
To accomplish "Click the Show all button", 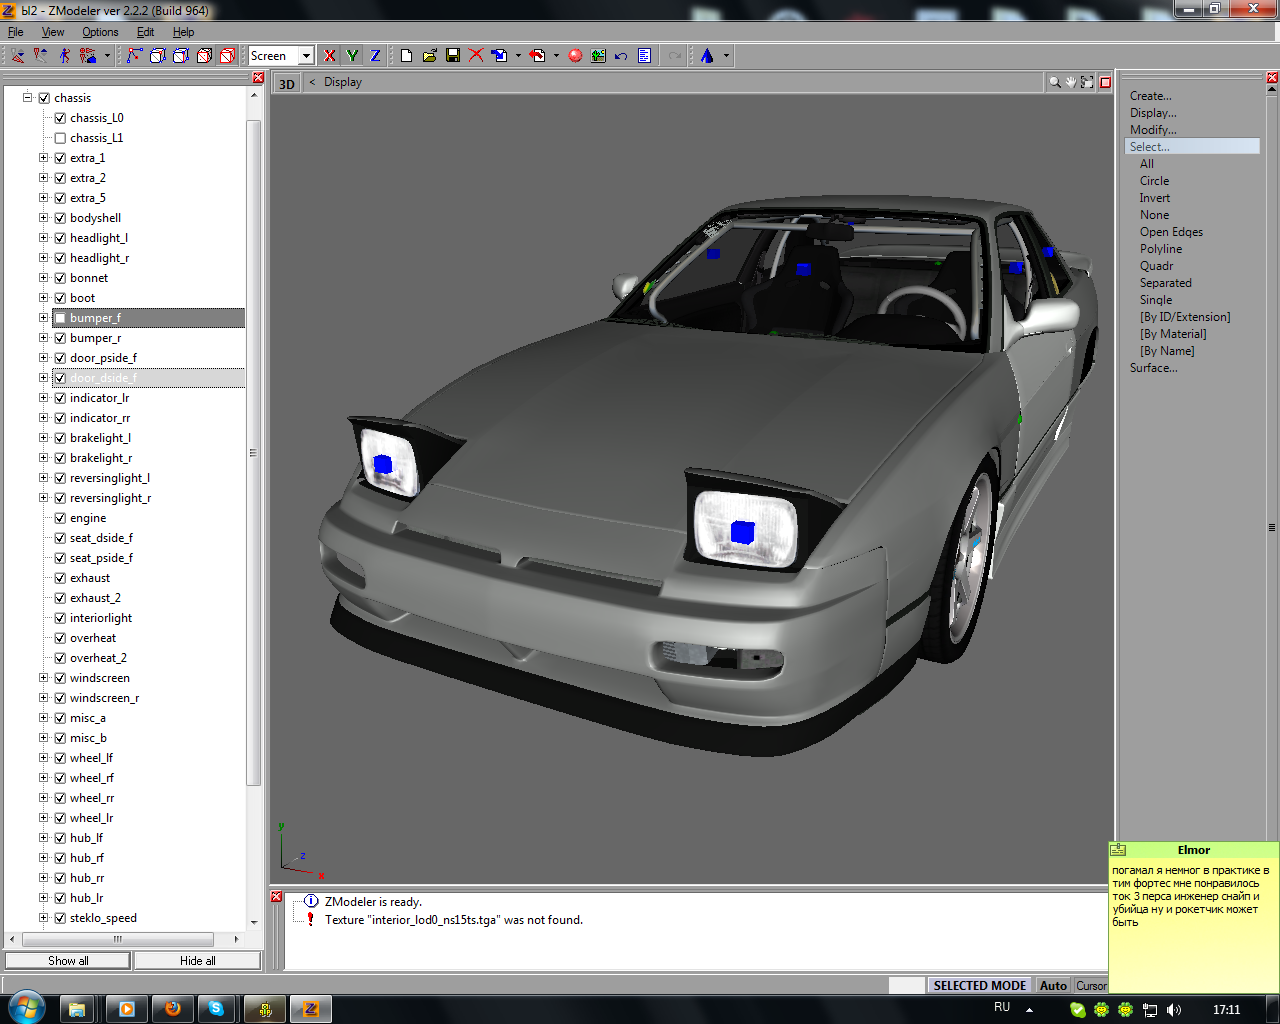I will coord(68,961).
